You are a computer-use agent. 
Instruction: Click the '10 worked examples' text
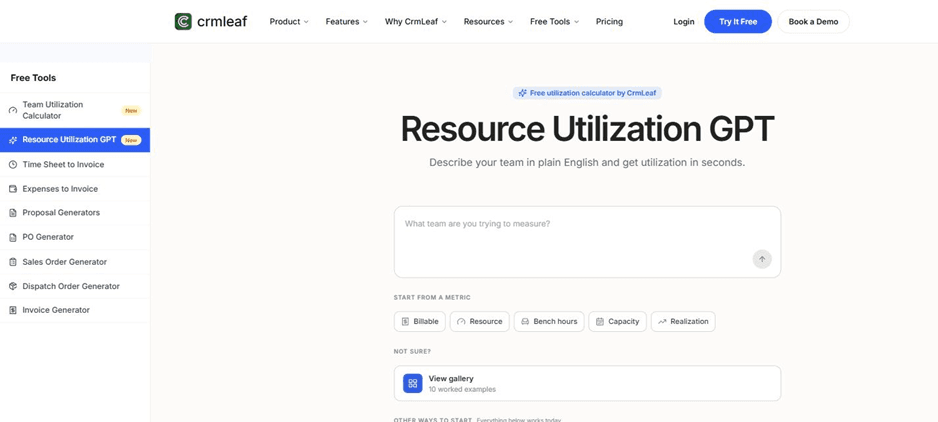[462, 389]
